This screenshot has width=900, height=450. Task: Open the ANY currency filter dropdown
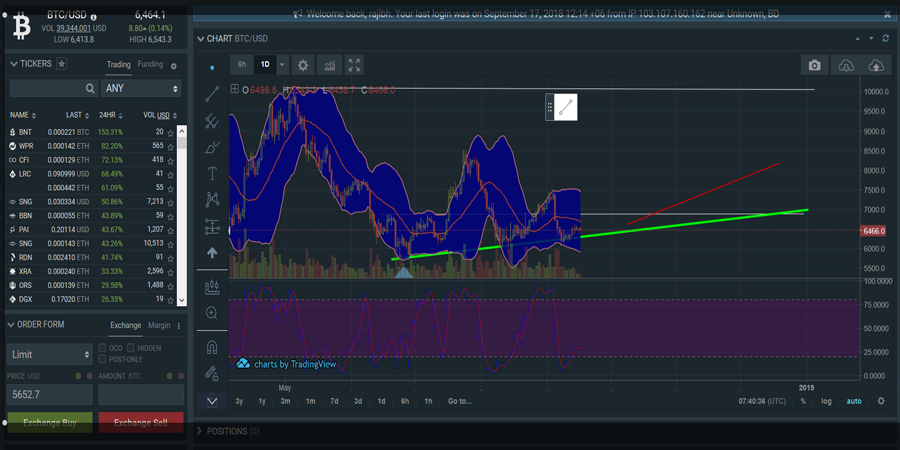point(141,88)
